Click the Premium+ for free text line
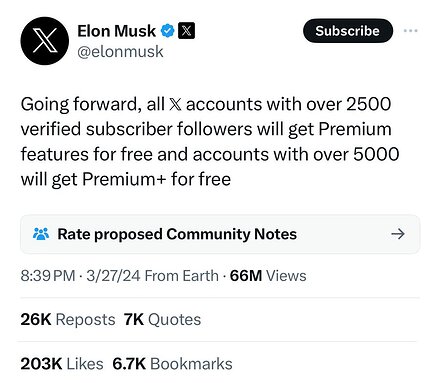This screenshot has width=440, height=383. point(126,179)
